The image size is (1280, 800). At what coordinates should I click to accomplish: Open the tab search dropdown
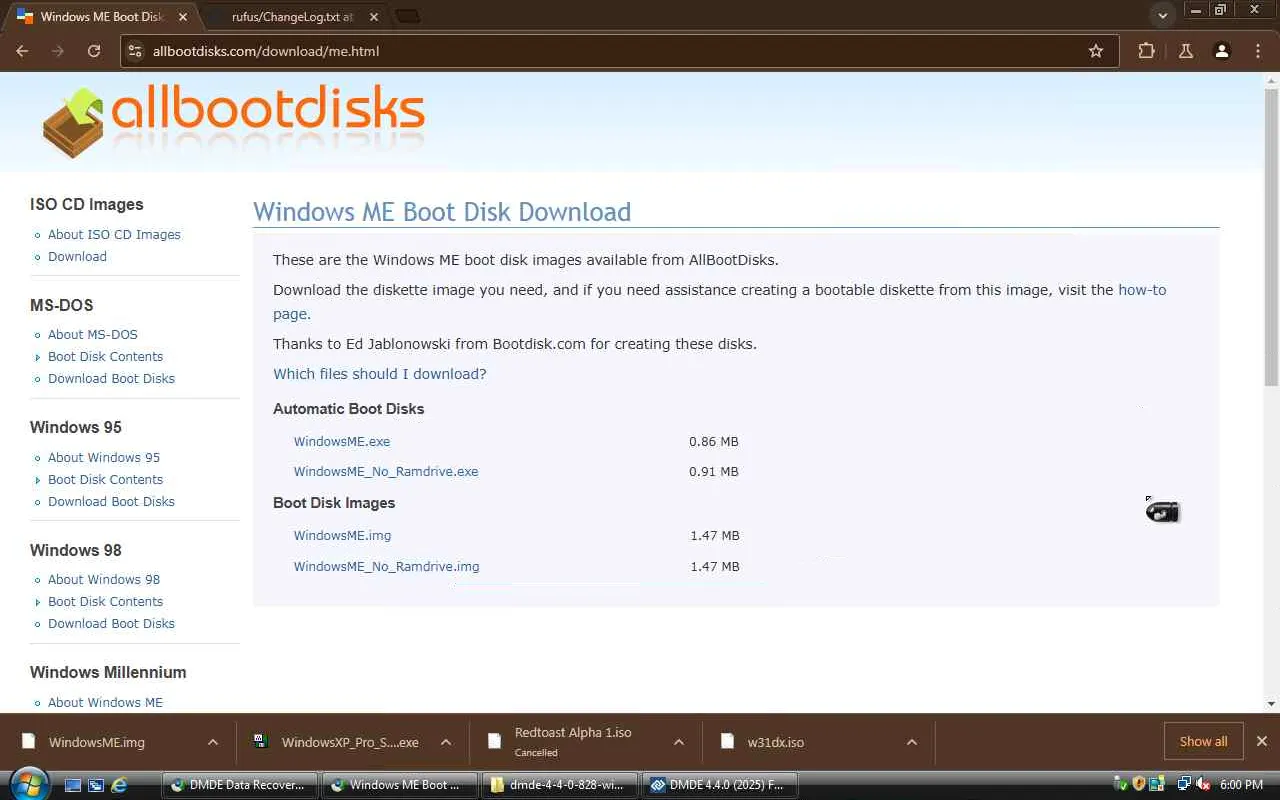click(x=1161, y=16)
